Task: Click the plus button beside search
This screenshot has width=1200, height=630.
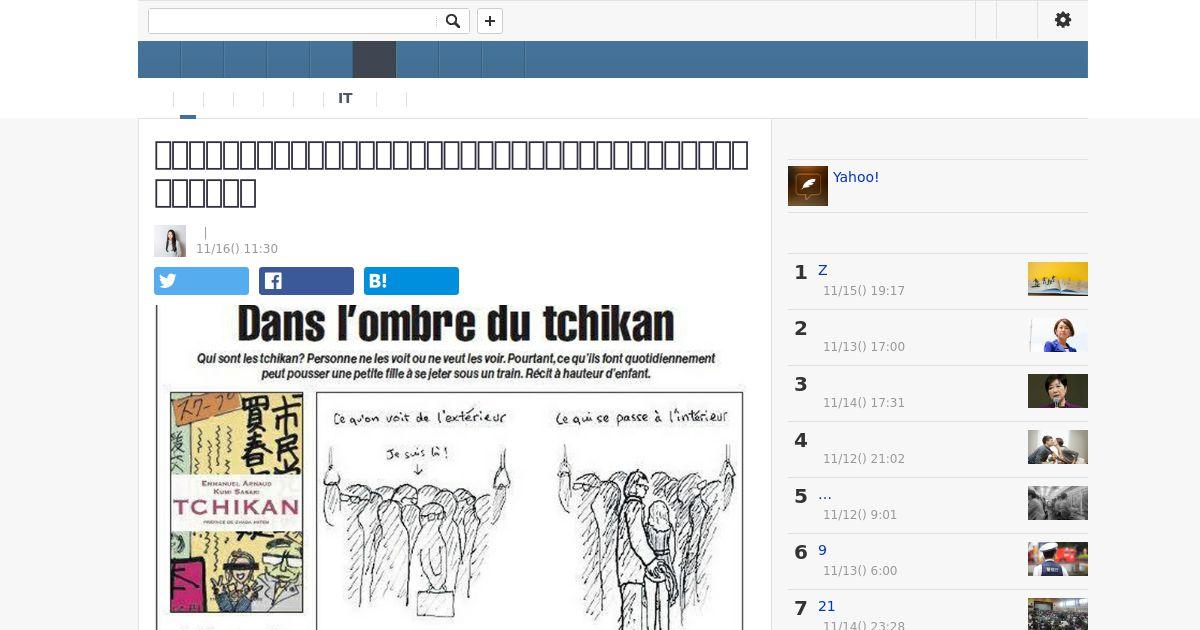Action: point(490,21)
